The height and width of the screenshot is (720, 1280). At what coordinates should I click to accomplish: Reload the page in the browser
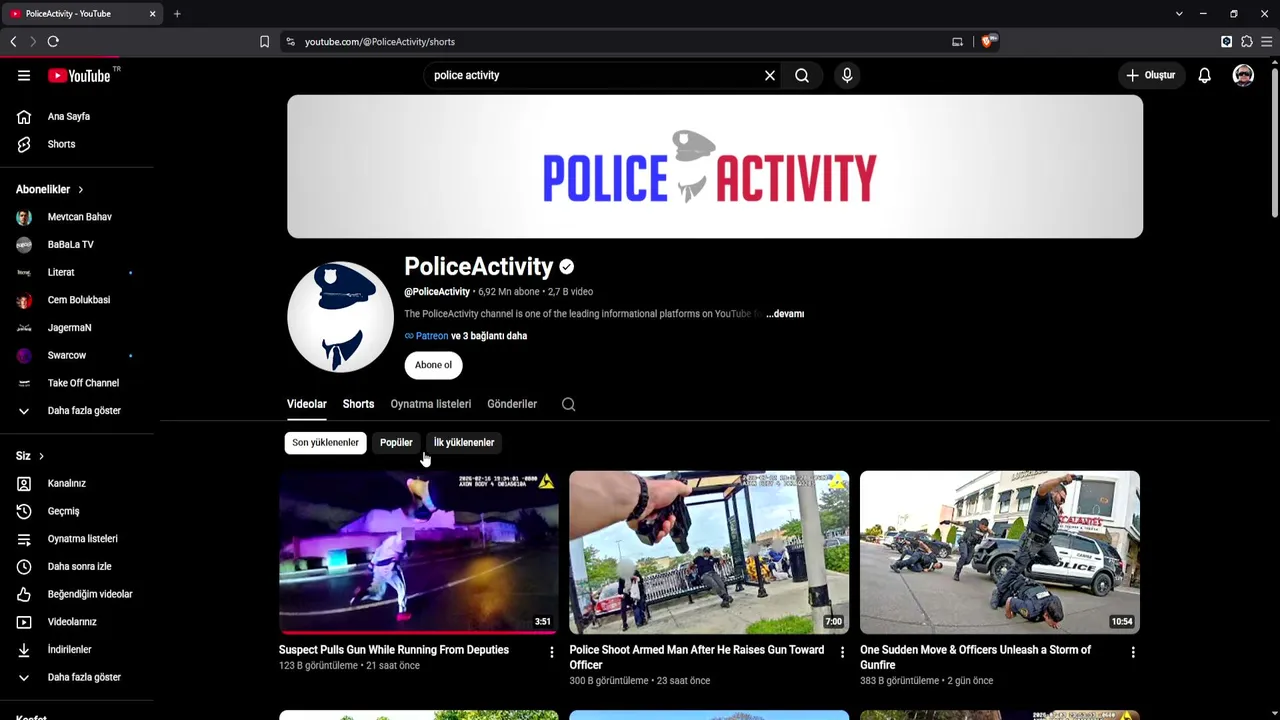point(53,42)
